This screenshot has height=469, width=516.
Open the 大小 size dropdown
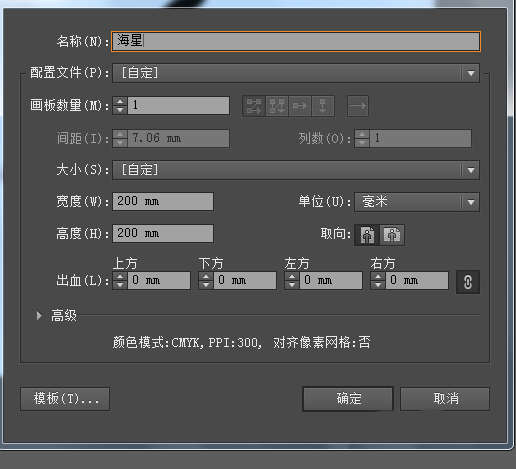pyautogui.click(x=296, y=170)
